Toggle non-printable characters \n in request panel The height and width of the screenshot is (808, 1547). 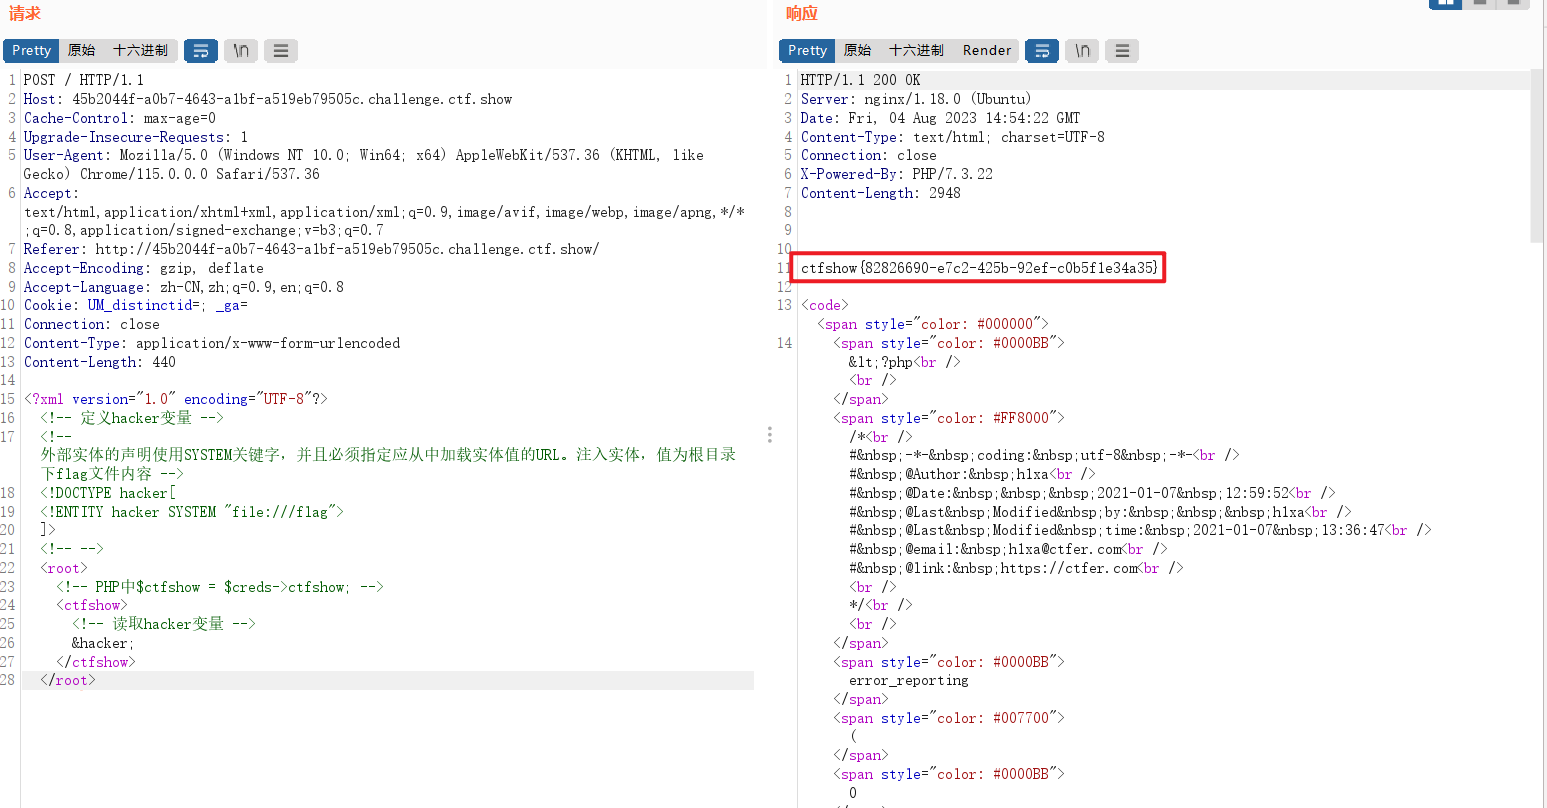pyautogui.click(x=241, y=50)
